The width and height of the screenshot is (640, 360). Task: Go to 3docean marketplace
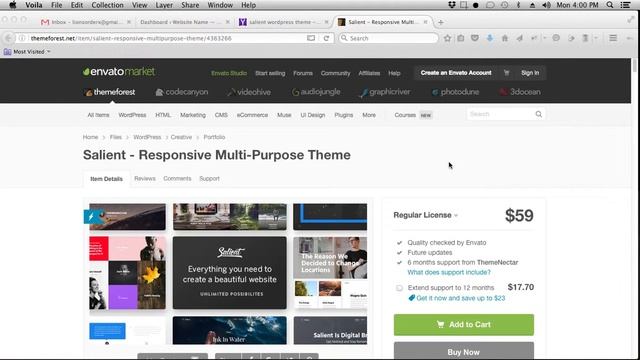coord(520,92)
